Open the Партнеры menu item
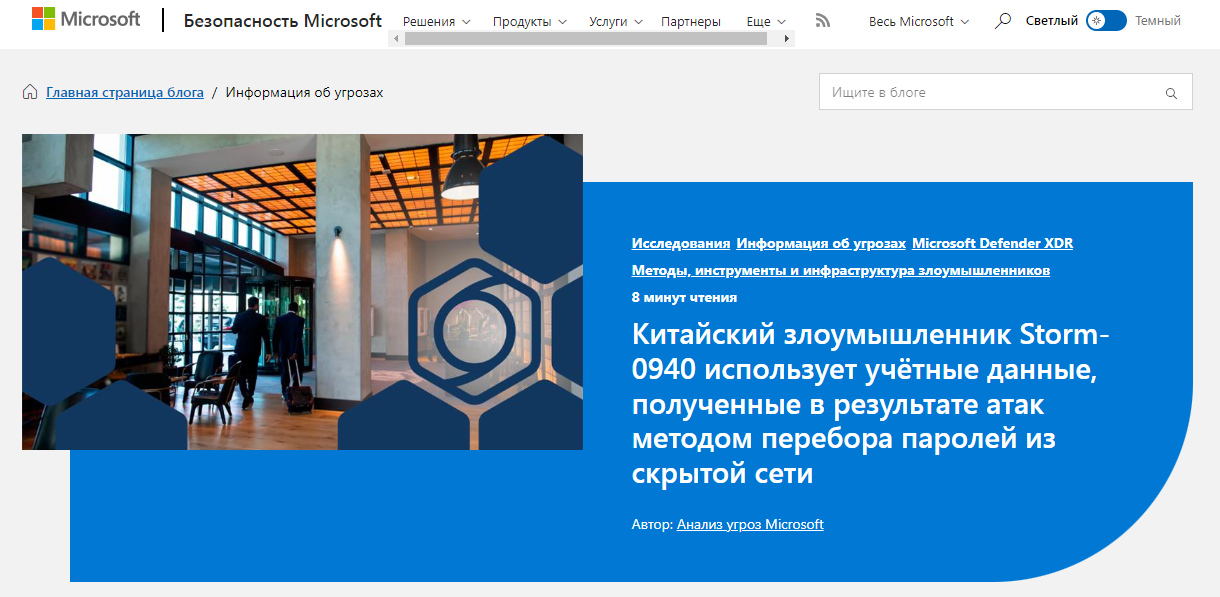 pos(691,21)
